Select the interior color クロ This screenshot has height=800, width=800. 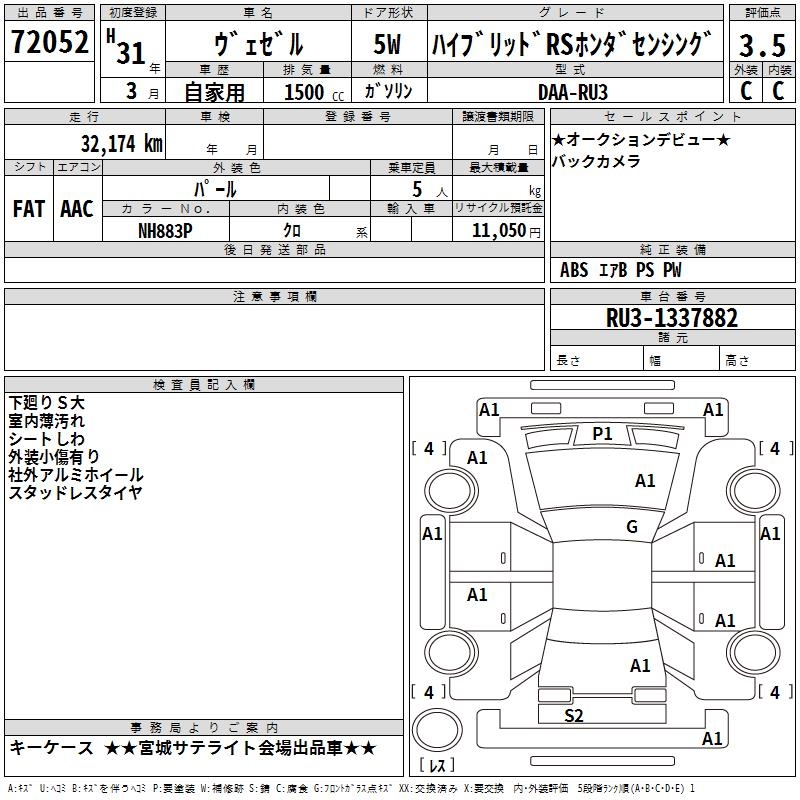292,231
